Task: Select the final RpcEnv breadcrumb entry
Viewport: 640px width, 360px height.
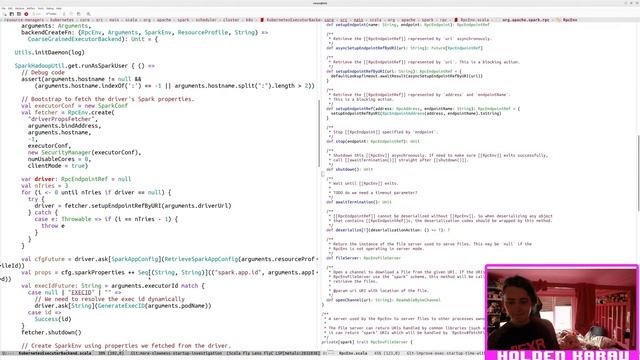Action: 570,20
